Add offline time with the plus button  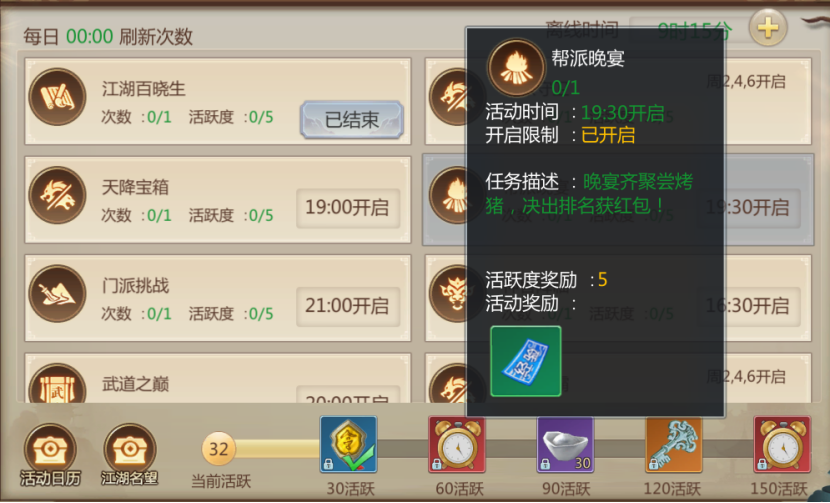click(768, 28)
